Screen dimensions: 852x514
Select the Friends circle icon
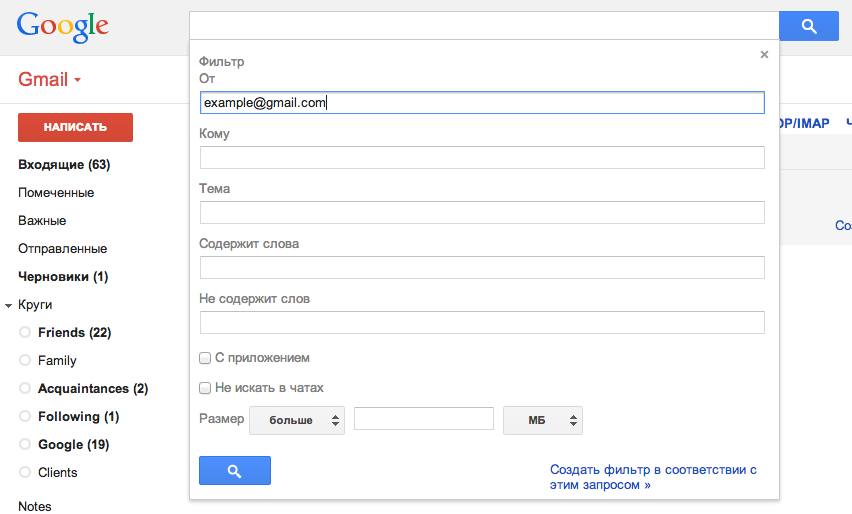pyautogui.click(x=25, y=333)
